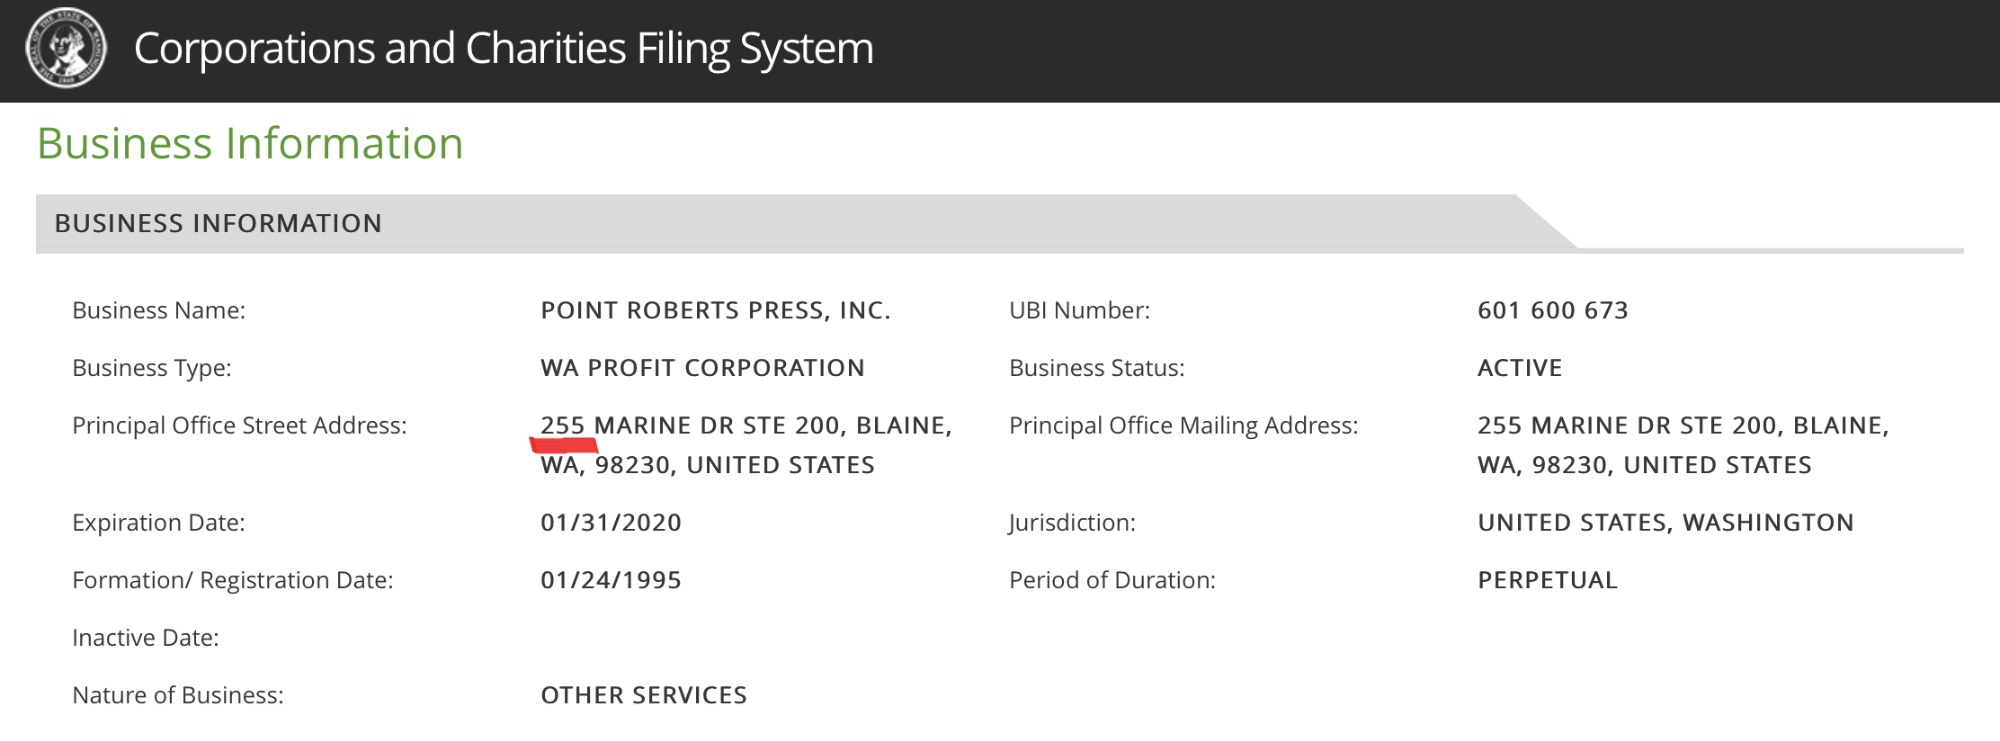
Task: Click the red underline mark under 255
Action: click(564, 443)
